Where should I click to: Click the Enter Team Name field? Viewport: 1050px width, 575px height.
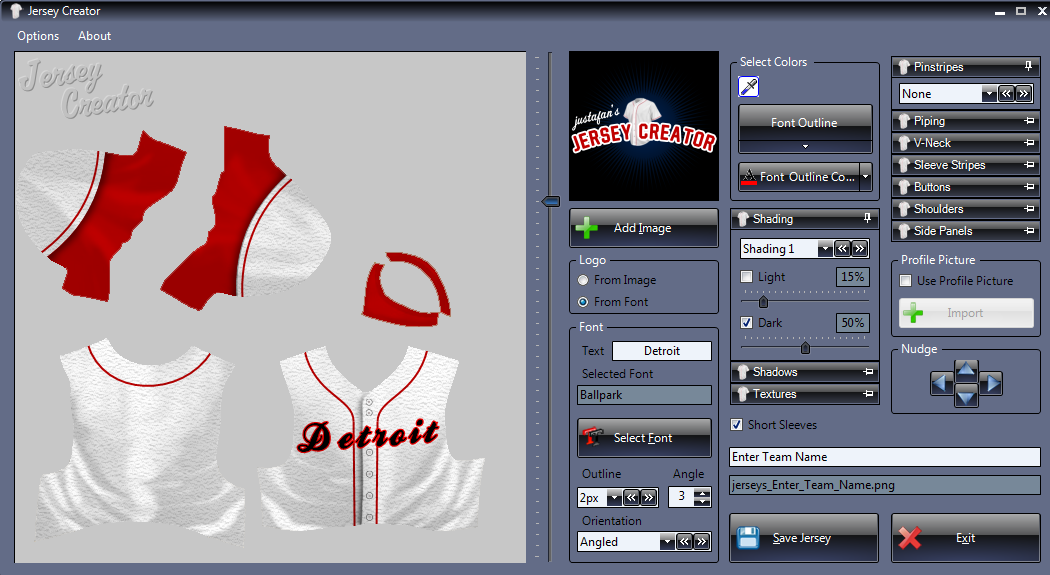click(x=884, y=457)
